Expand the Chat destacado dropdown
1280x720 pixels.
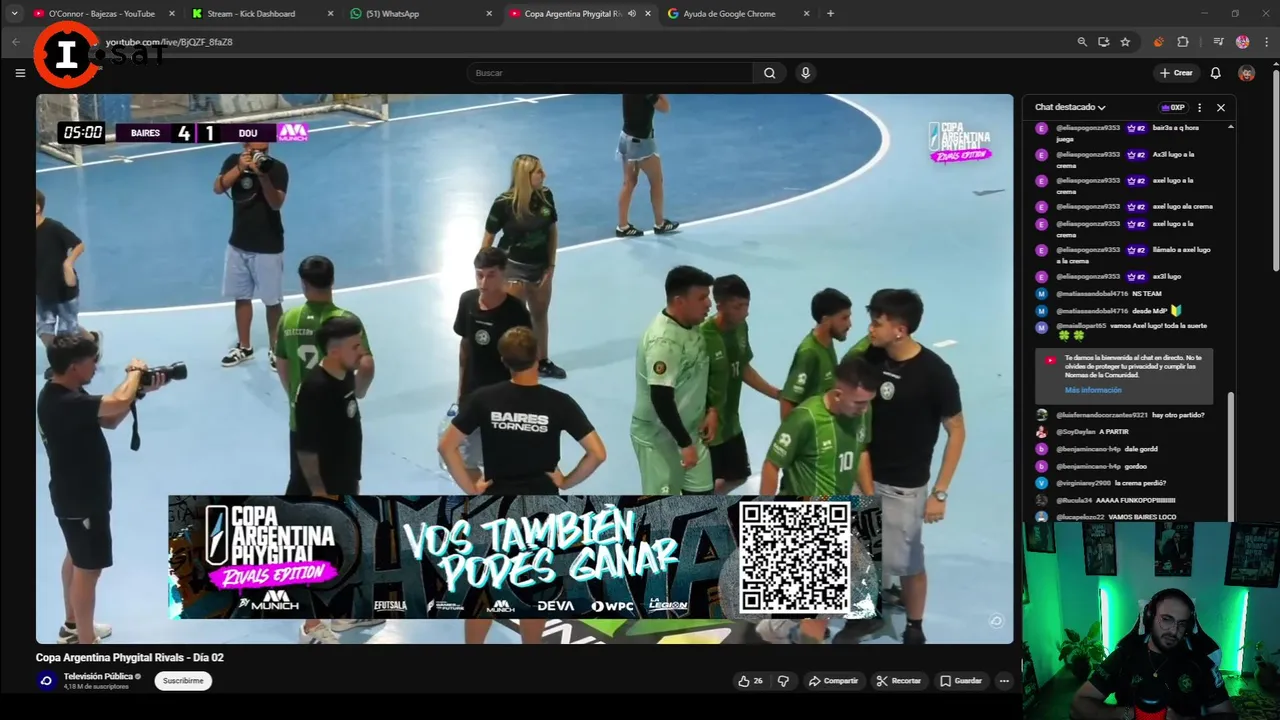click(x=1070, y=107)
